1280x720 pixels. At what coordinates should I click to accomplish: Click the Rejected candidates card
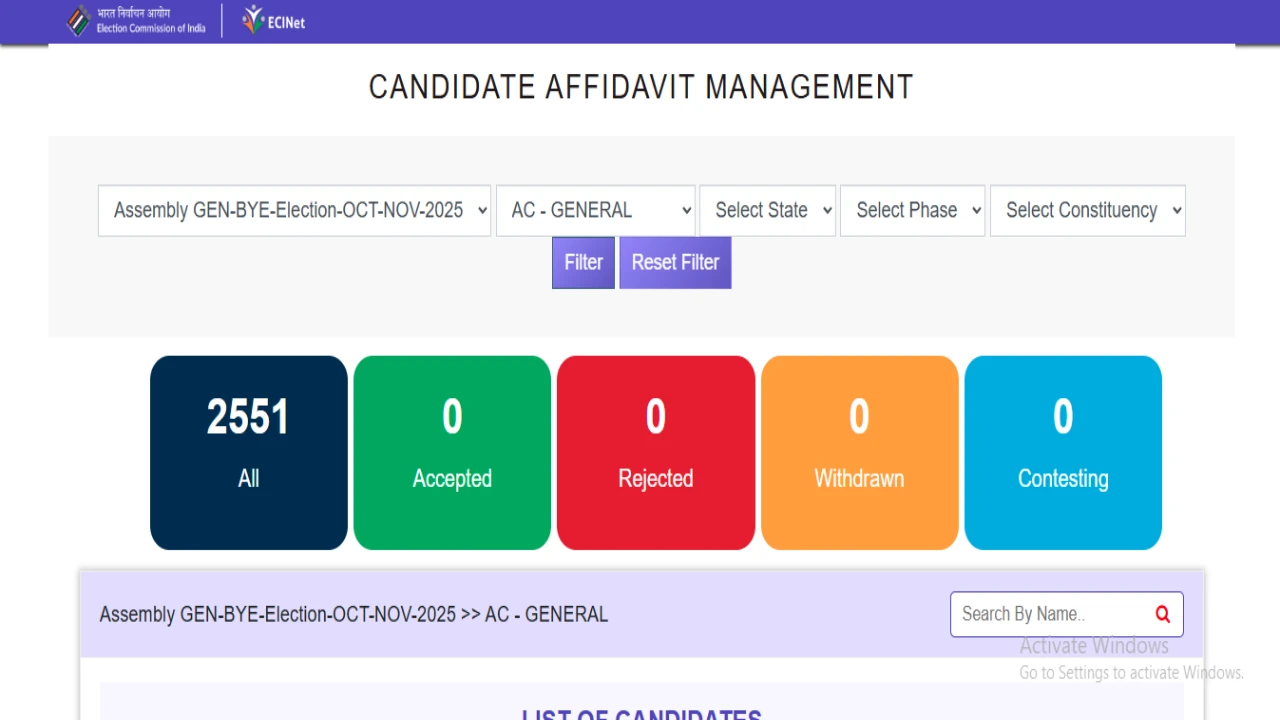click(x=655, y=452)
